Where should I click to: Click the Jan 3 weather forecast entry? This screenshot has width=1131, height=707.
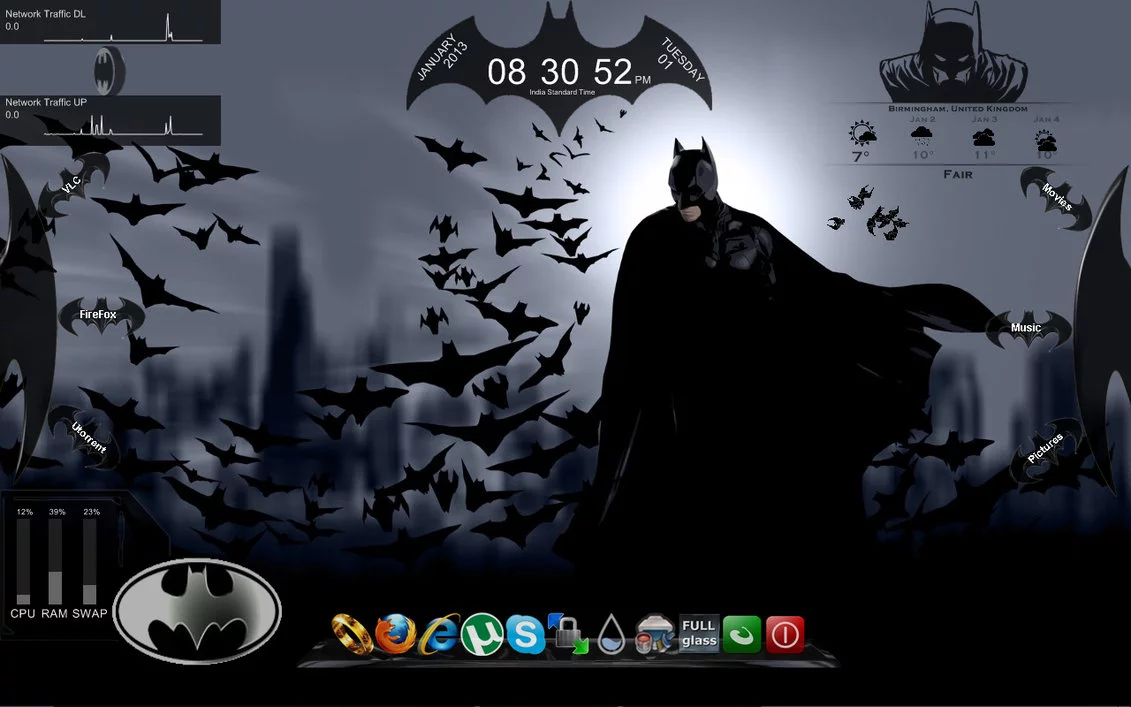pyautogui.click(x=983, y=137)
